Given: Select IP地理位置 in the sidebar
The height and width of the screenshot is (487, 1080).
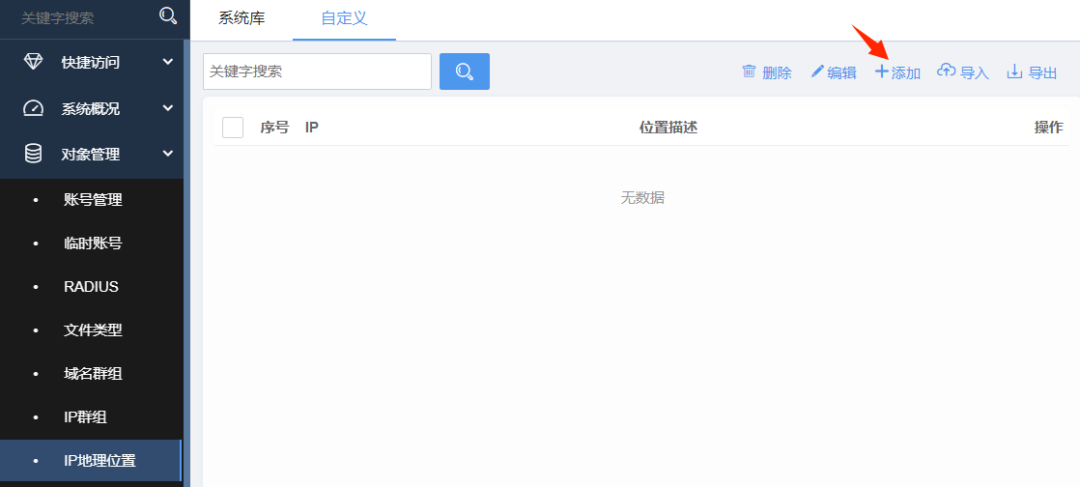Looking at the screenshot, I should [91, 461].
